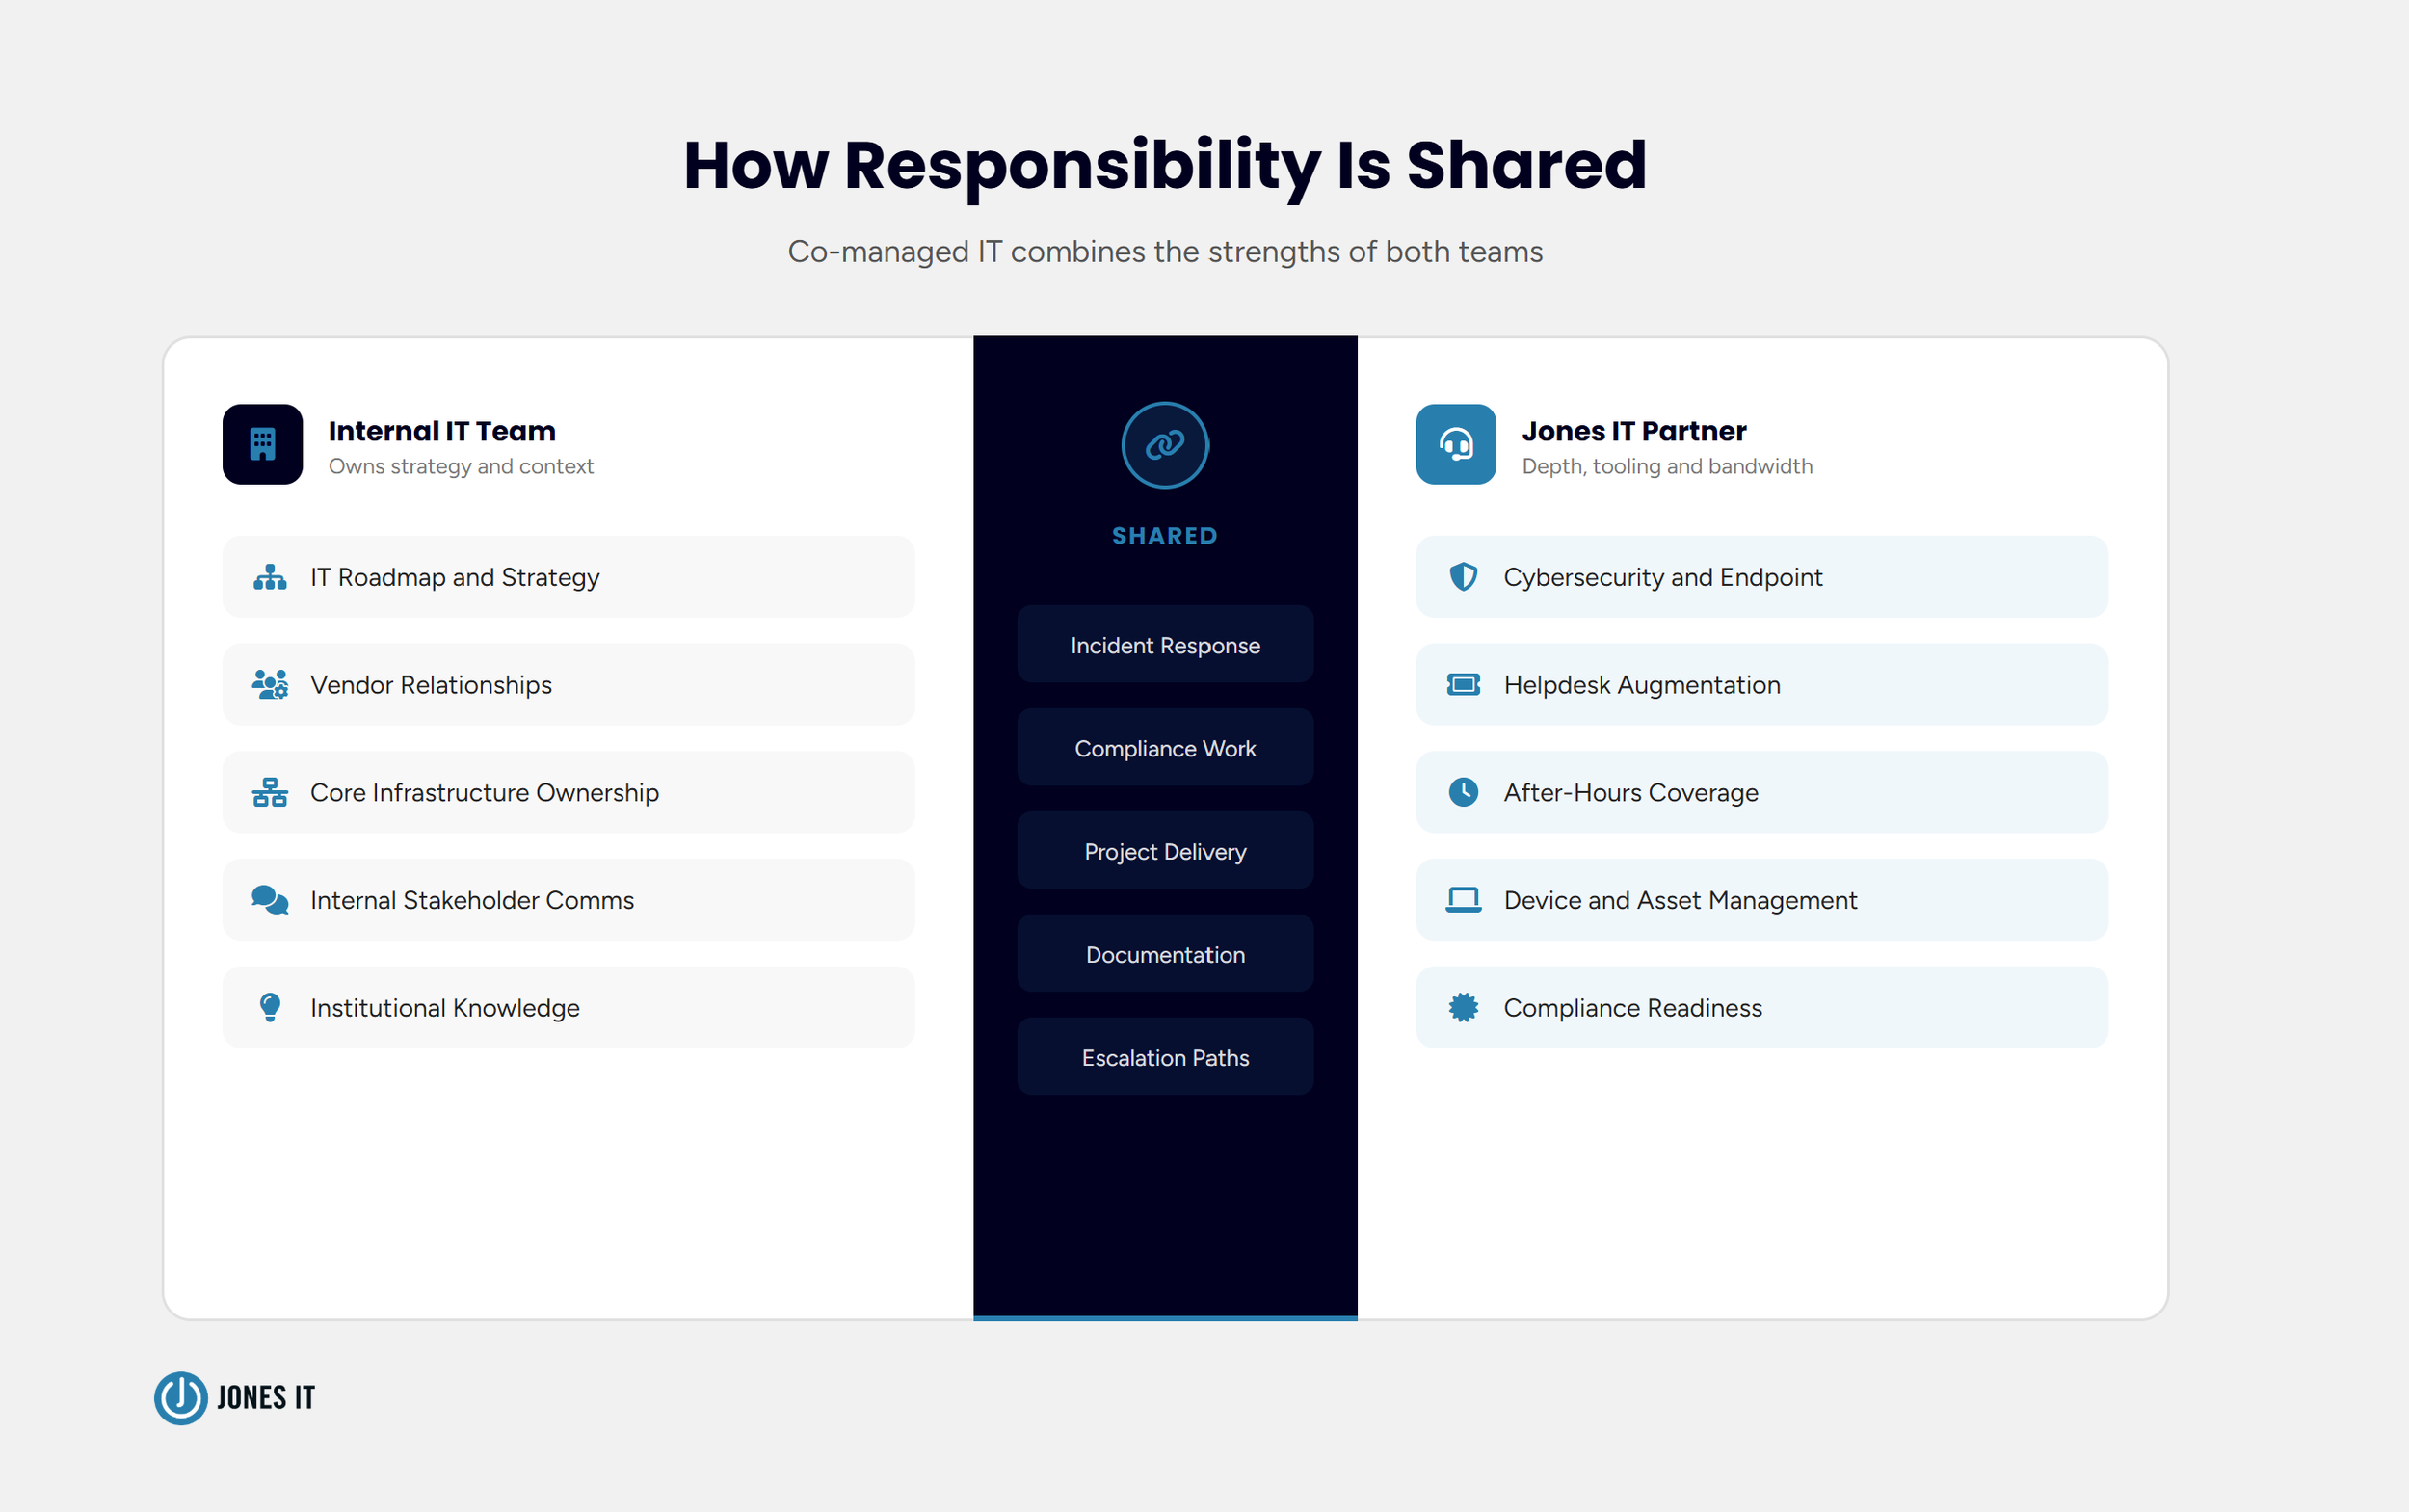Click Device and Asset Management text
This screenshot has width=2409, height=1512.
(x=1680, y=900)
